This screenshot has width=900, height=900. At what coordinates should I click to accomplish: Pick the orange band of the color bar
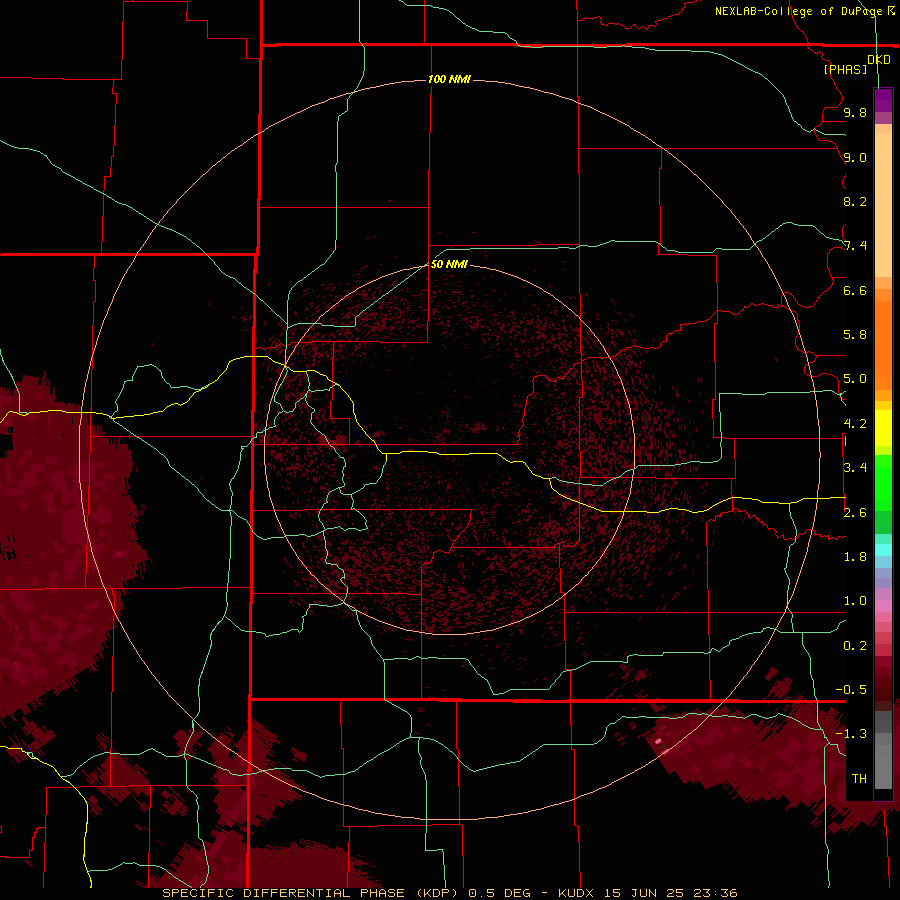(x=883, y=344)
